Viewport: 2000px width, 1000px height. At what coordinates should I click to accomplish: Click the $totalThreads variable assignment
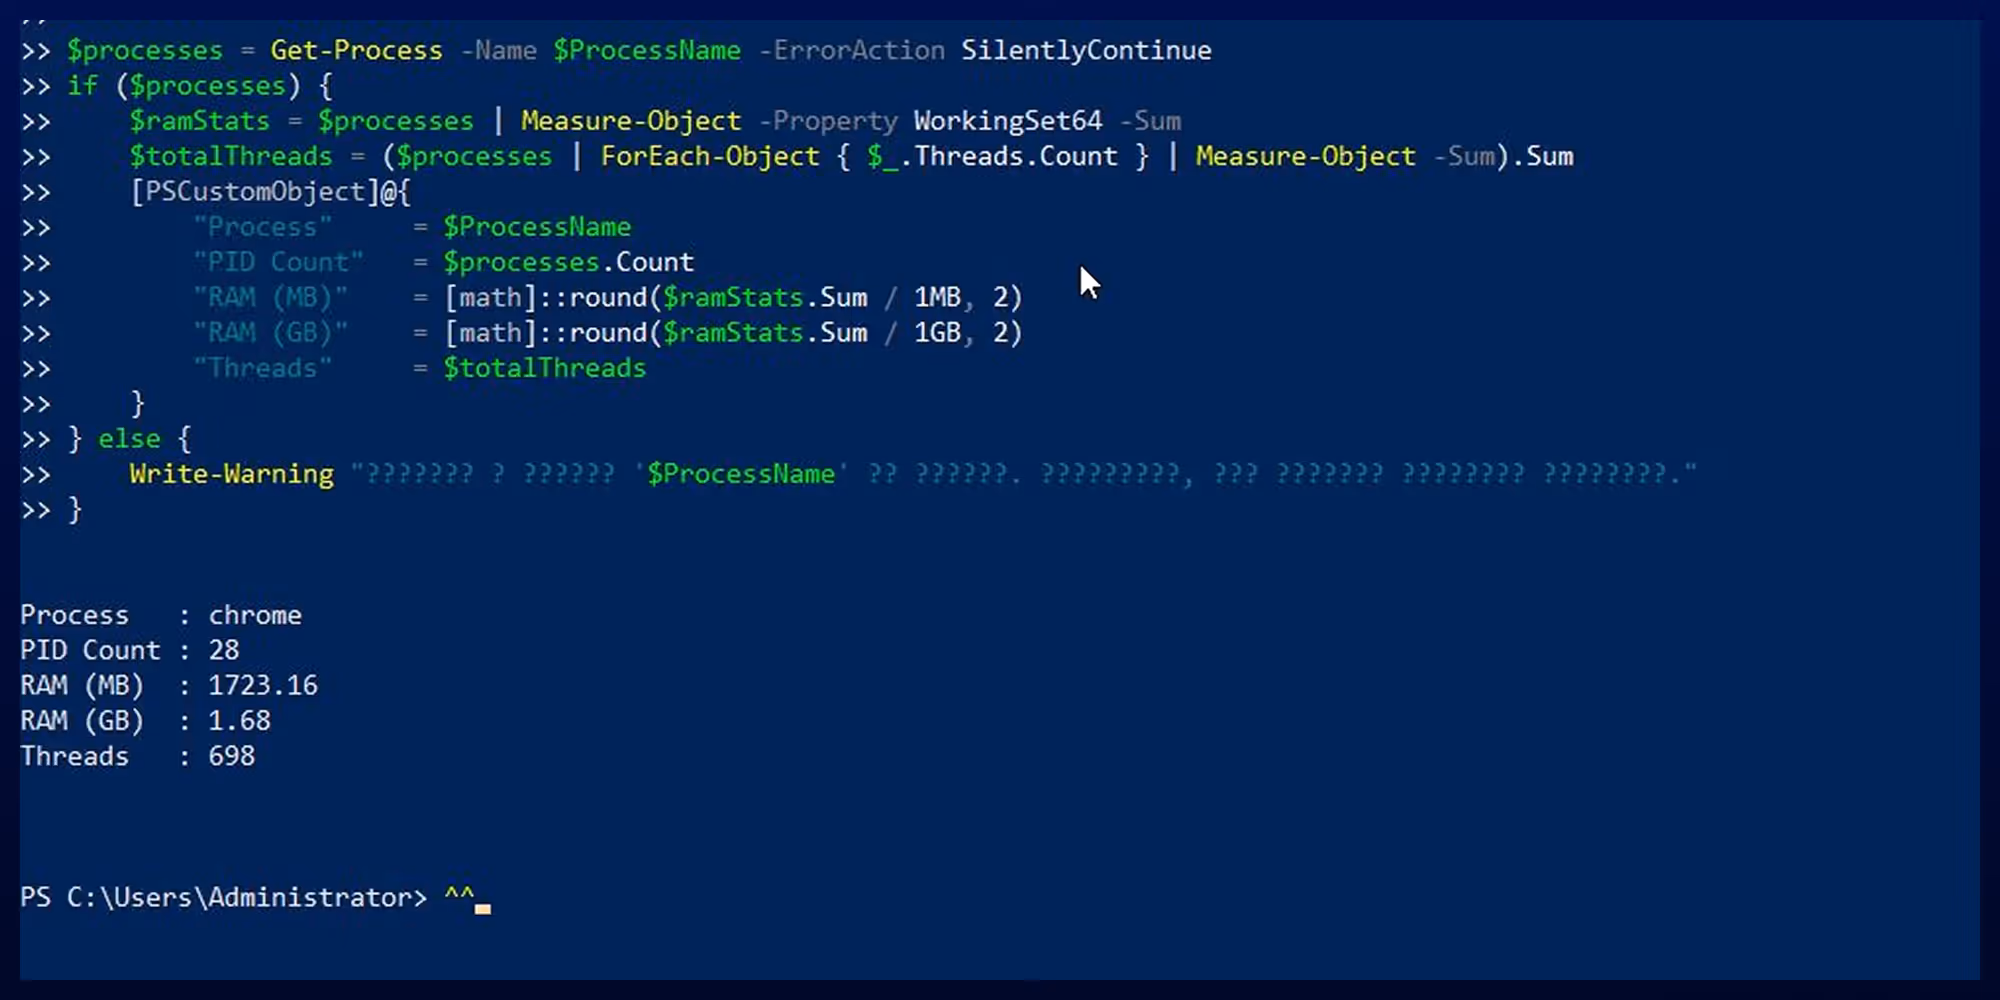(x=230, y=156)
